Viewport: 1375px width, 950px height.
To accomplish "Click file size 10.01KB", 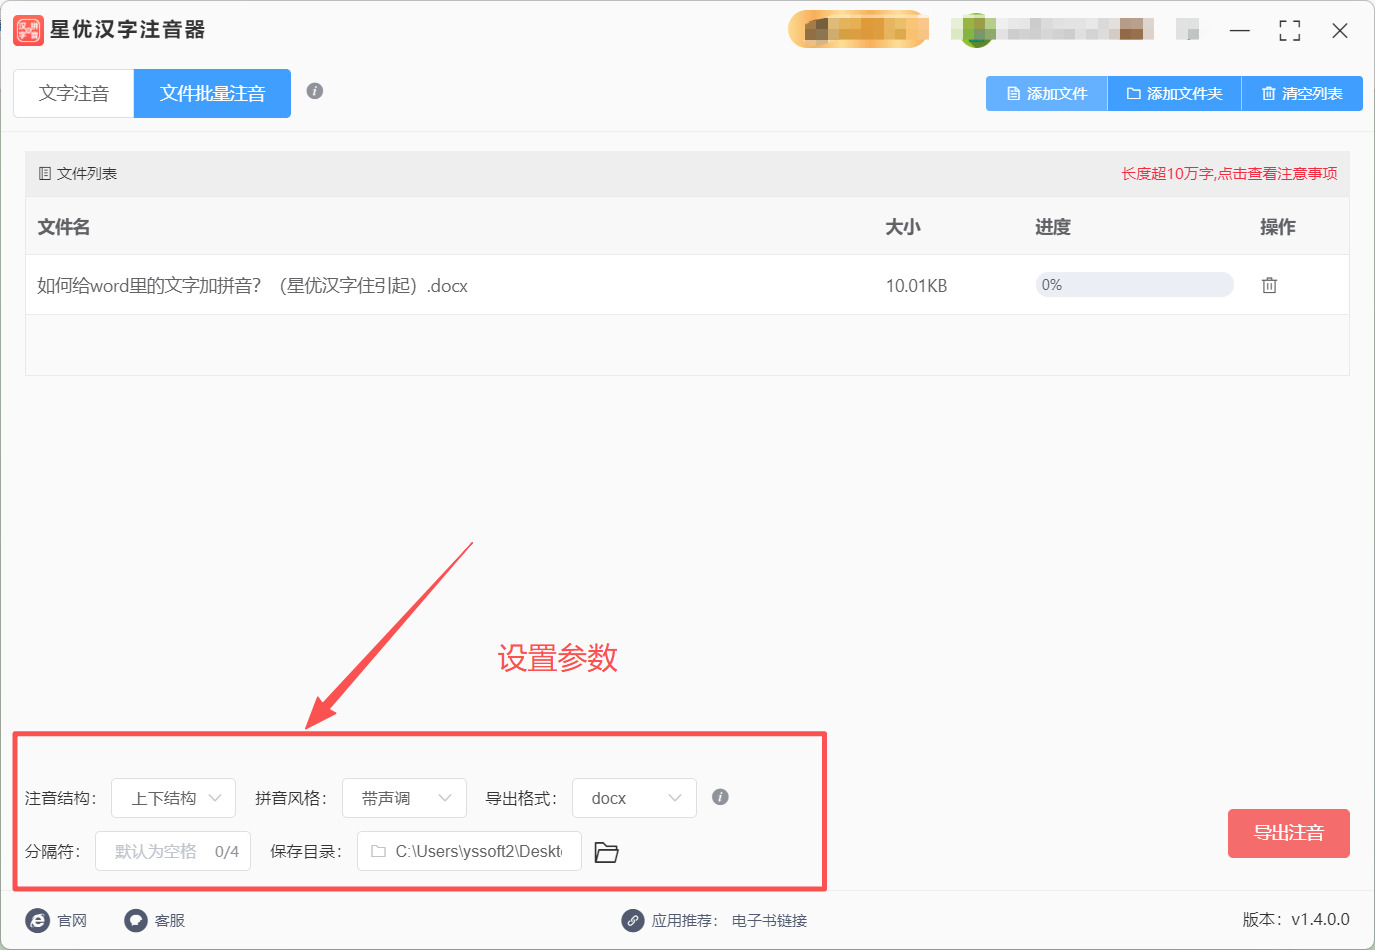I will click(x=916, y=286).
